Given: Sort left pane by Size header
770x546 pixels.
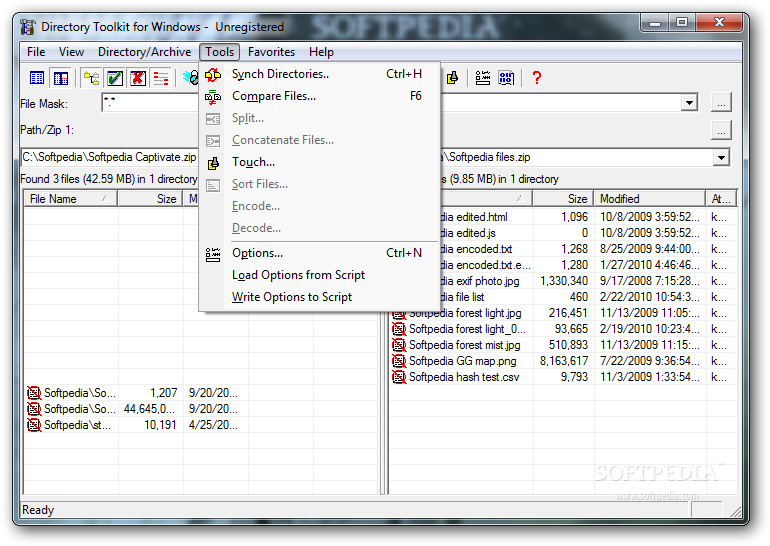Looking at the screenshot, I should [150, 199].
